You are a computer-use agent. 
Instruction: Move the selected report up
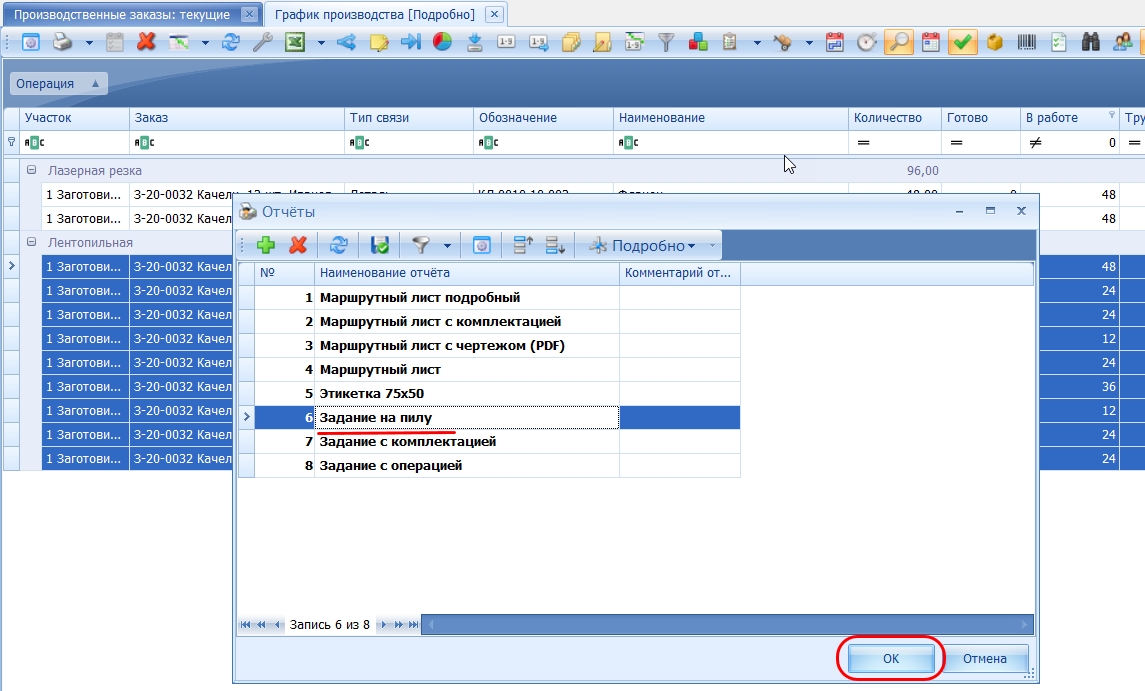(523, 245)
